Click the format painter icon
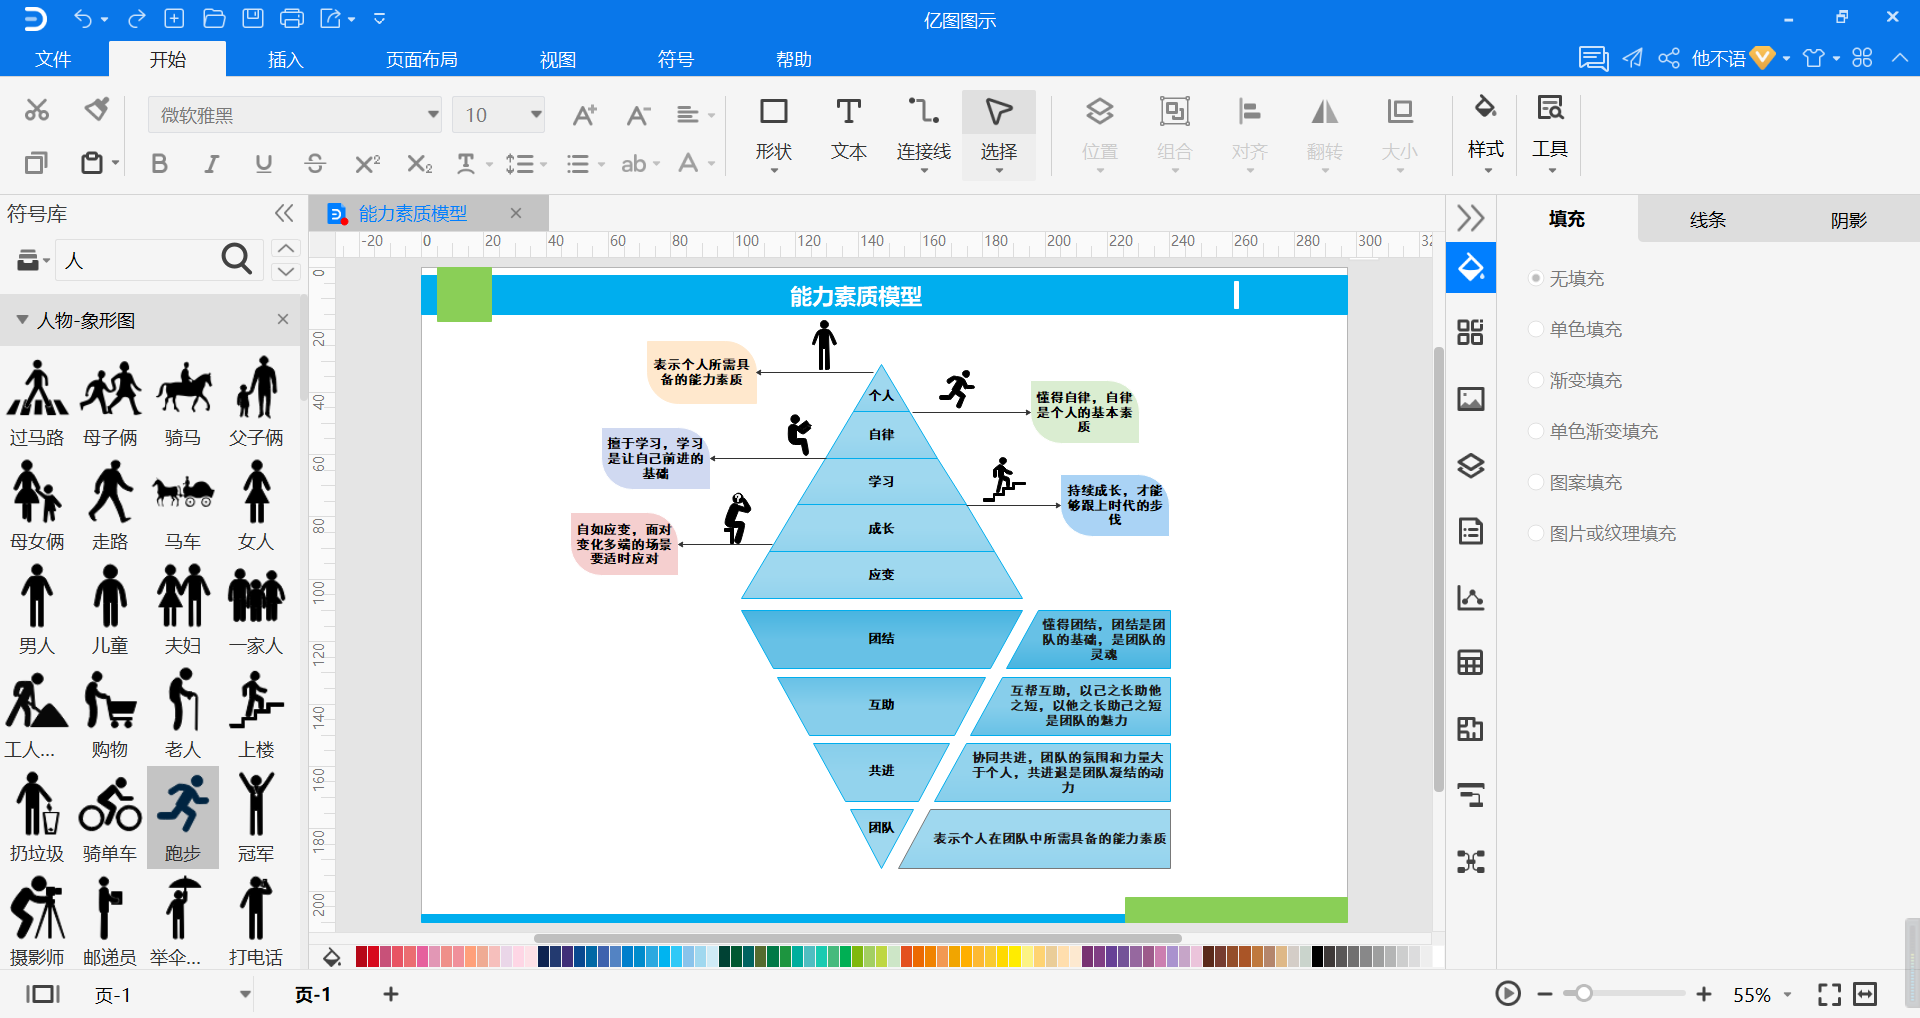Viewport: 1920px width, 1018px height. coord(97,109)
